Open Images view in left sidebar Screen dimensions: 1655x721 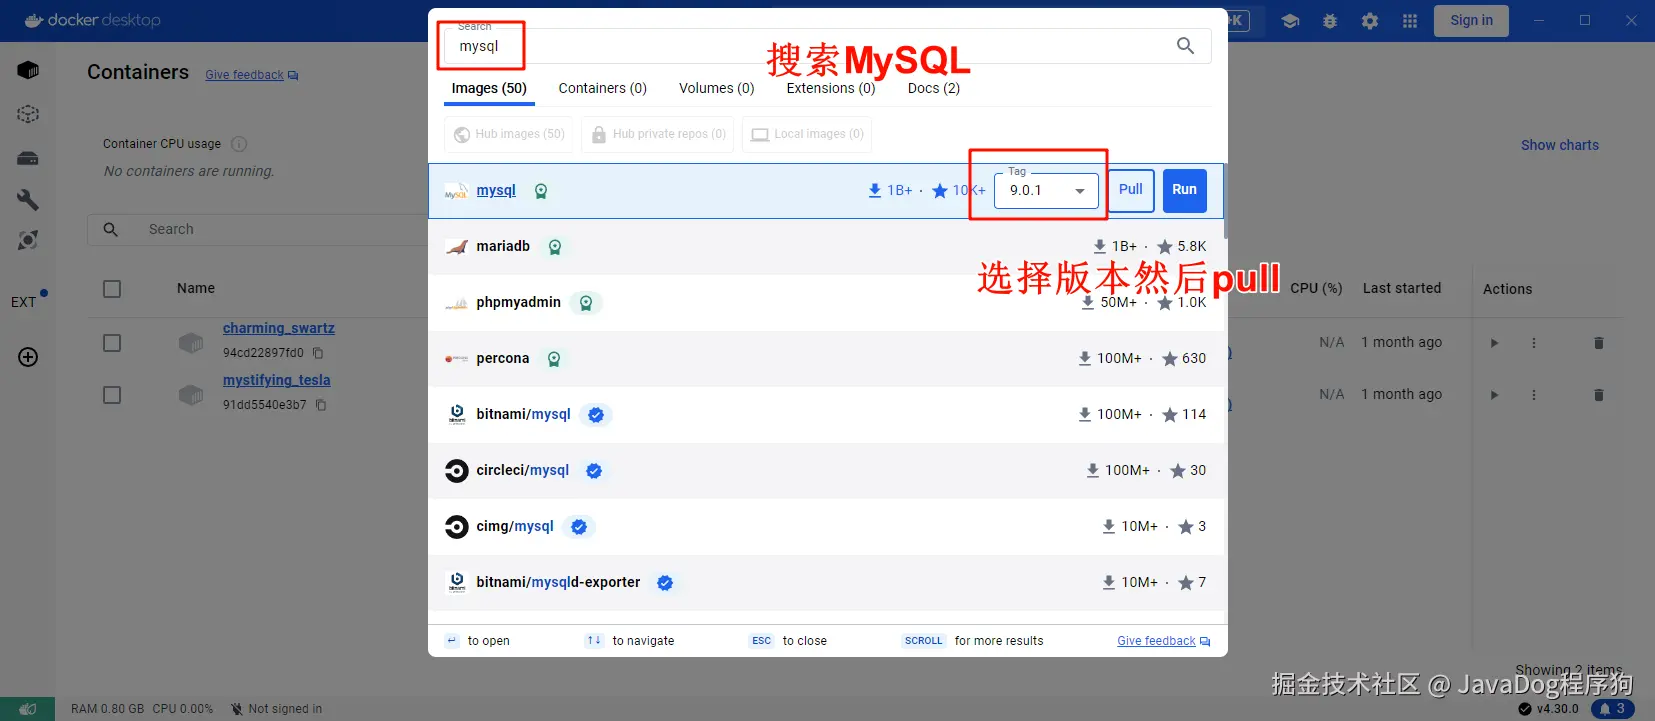point(28,114)
